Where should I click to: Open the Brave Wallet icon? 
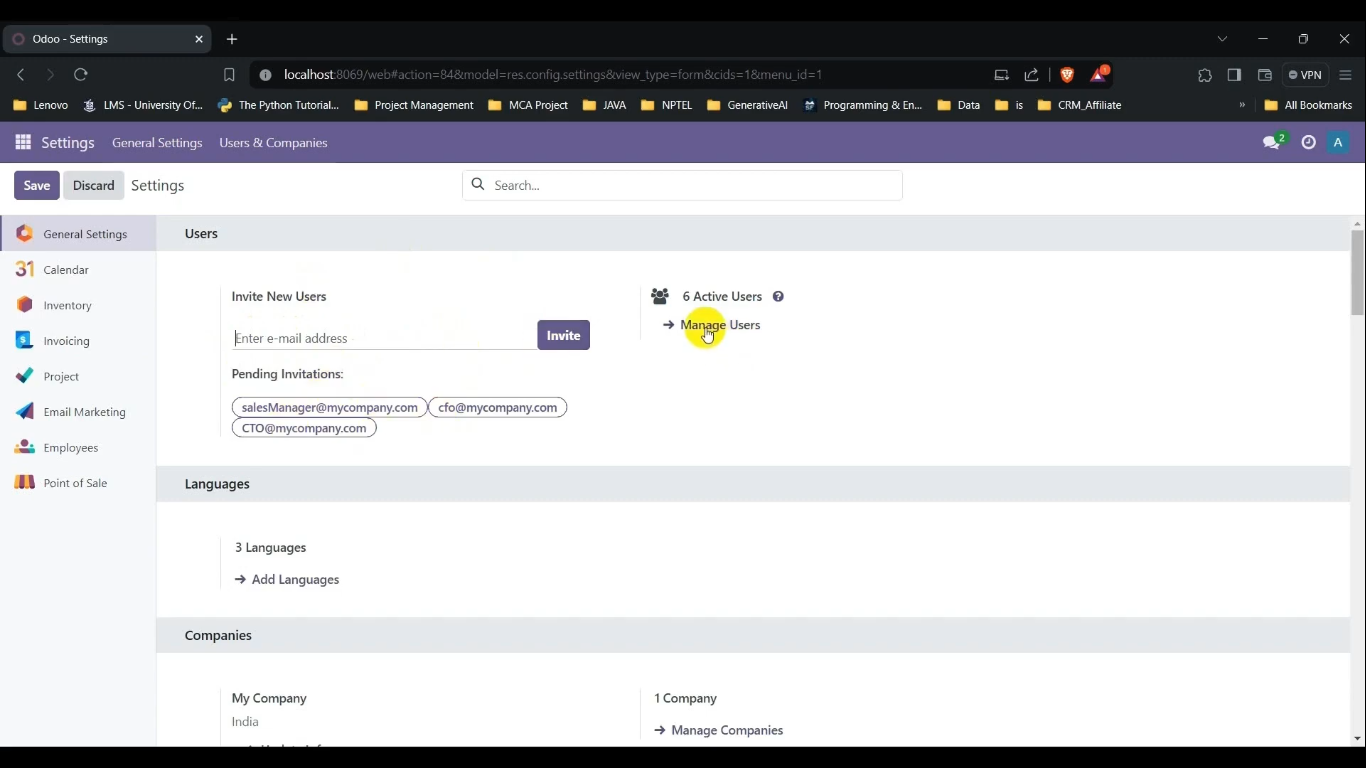tap(1264, 75)
